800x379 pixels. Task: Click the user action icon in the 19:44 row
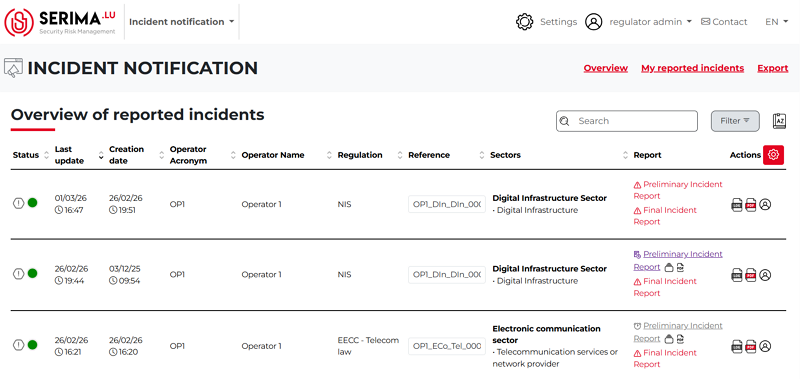pos(765,274)
